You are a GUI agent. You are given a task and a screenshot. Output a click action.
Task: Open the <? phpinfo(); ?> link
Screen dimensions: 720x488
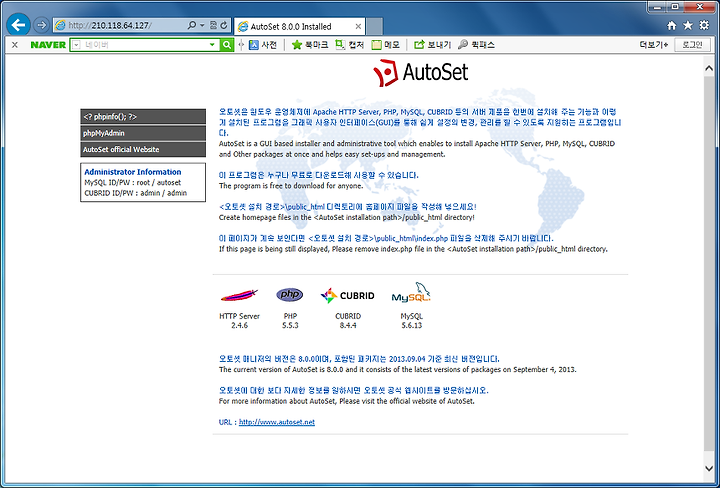coord(143,117)
